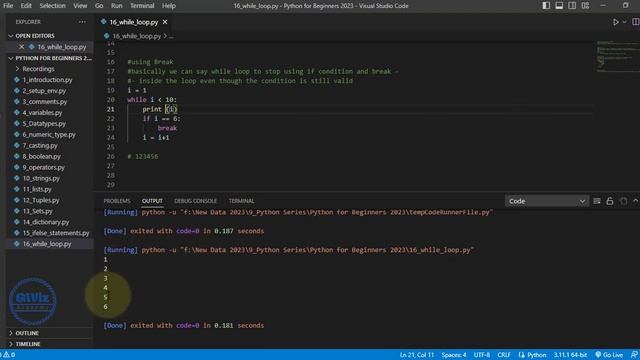
Task: Open Help menu
Action: tap(169, 6)
